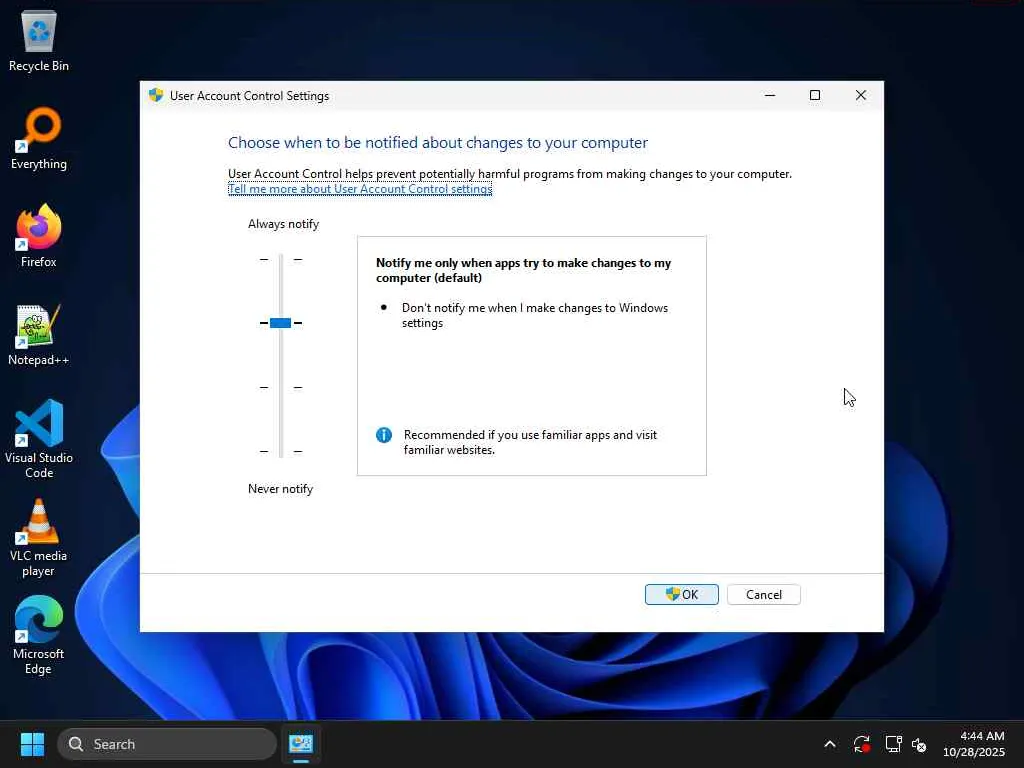
Task: Click the "Don't notify me when I make changes" bullet
Action: click(535, 315)
